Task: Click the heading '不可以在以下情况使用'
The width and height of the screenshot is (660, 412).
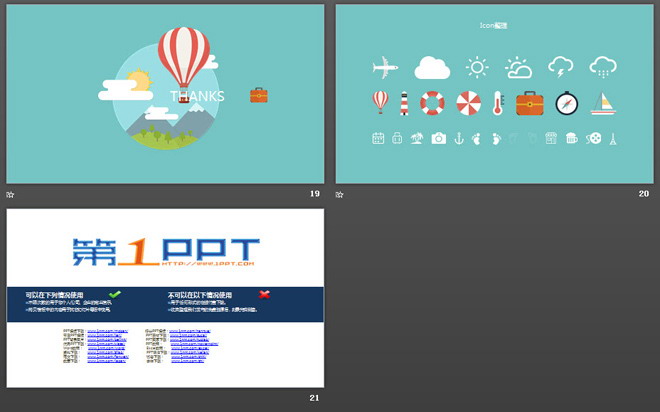Action: click(x=200, y=295)
